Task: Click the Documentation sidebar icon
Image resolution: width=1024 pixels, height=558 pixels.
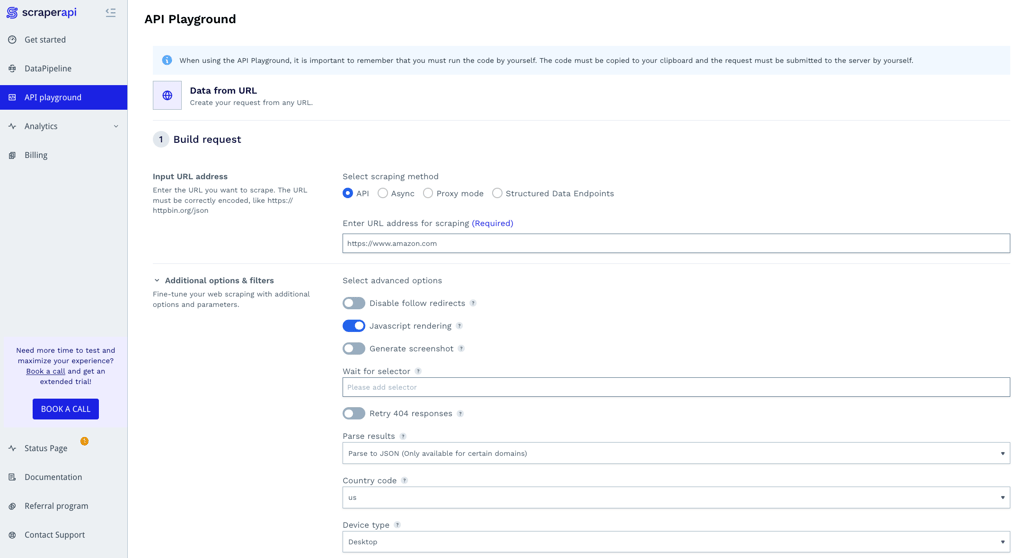Action: (x=12, y=477)
